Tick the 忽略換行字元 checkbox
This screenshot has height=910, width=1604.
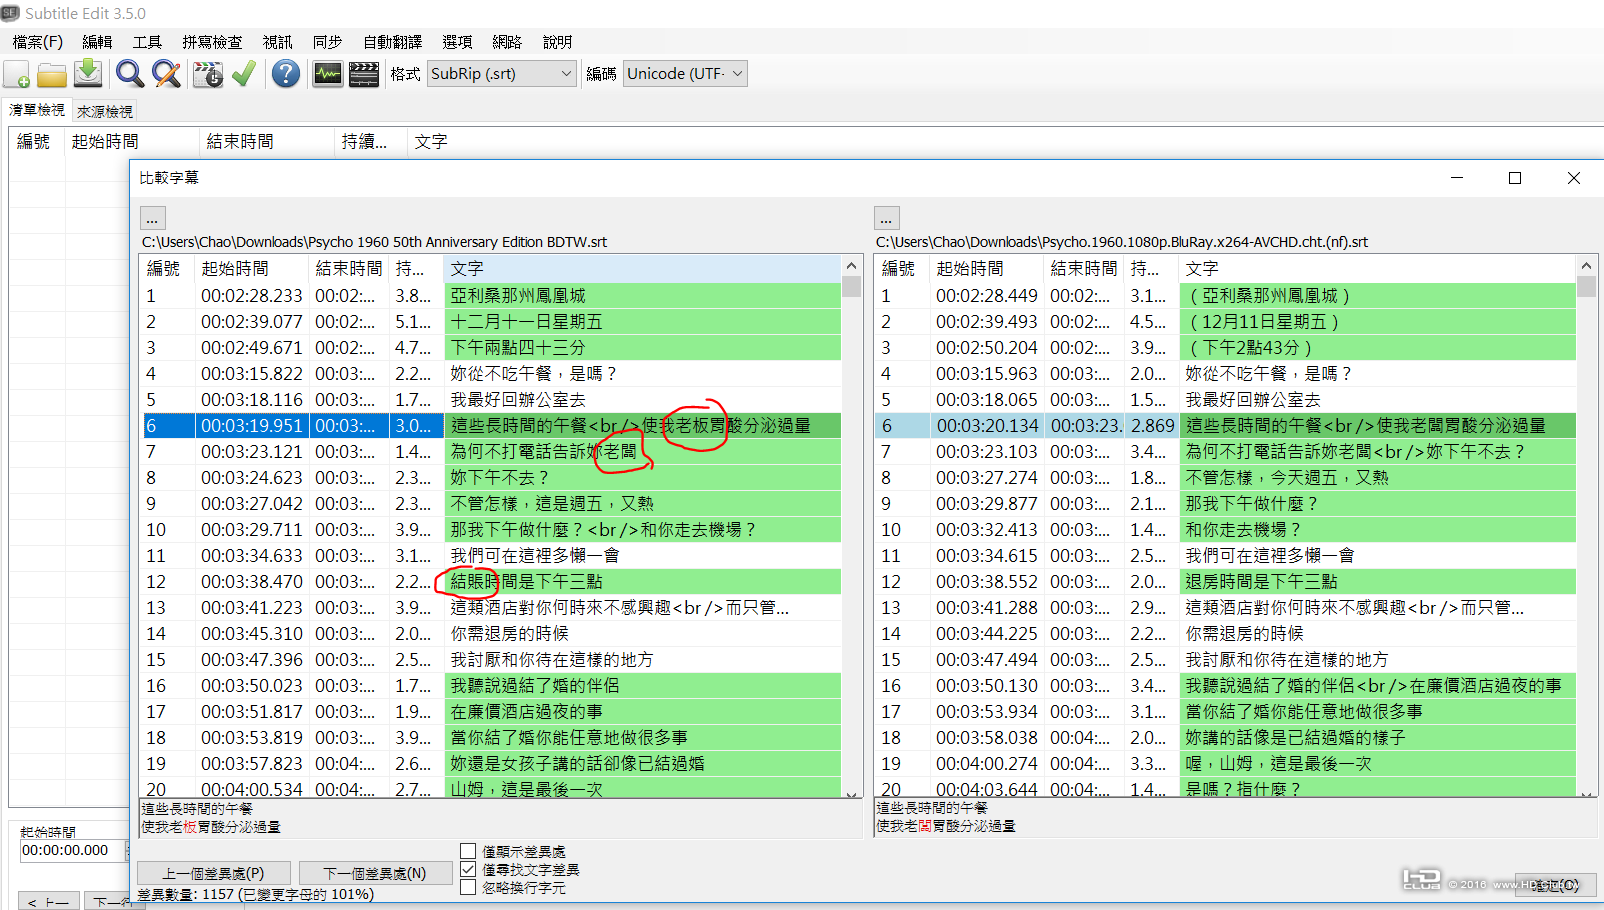(468, 887)
